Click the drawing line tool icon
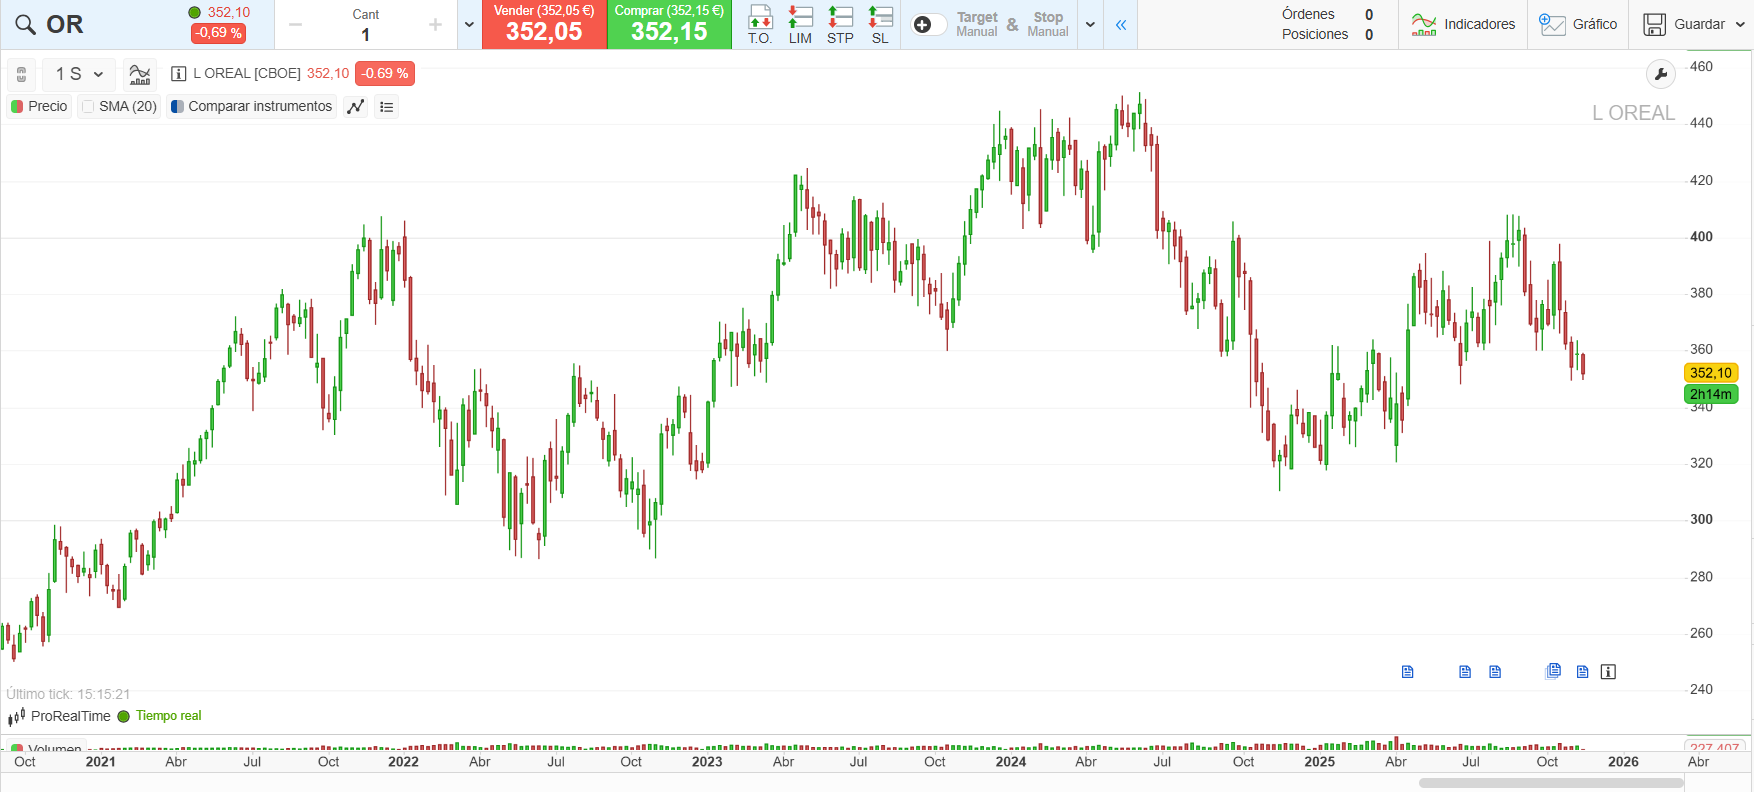The image size is (1754, 792). [355, 107]
